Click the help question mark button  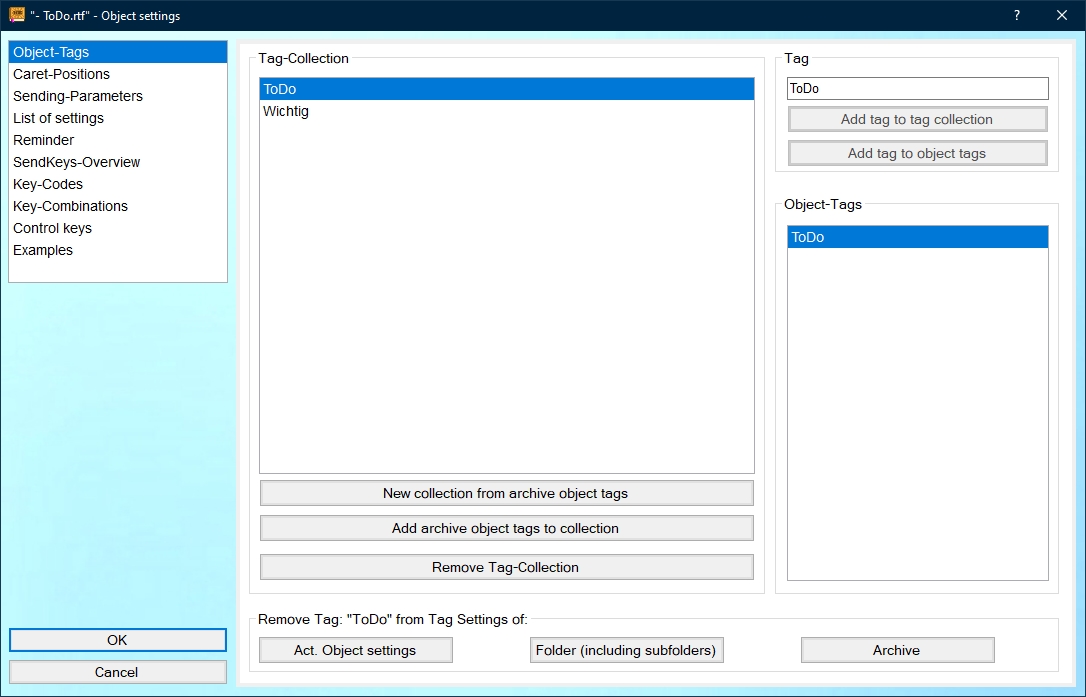pyautogui.click(x=1017, y=15)
